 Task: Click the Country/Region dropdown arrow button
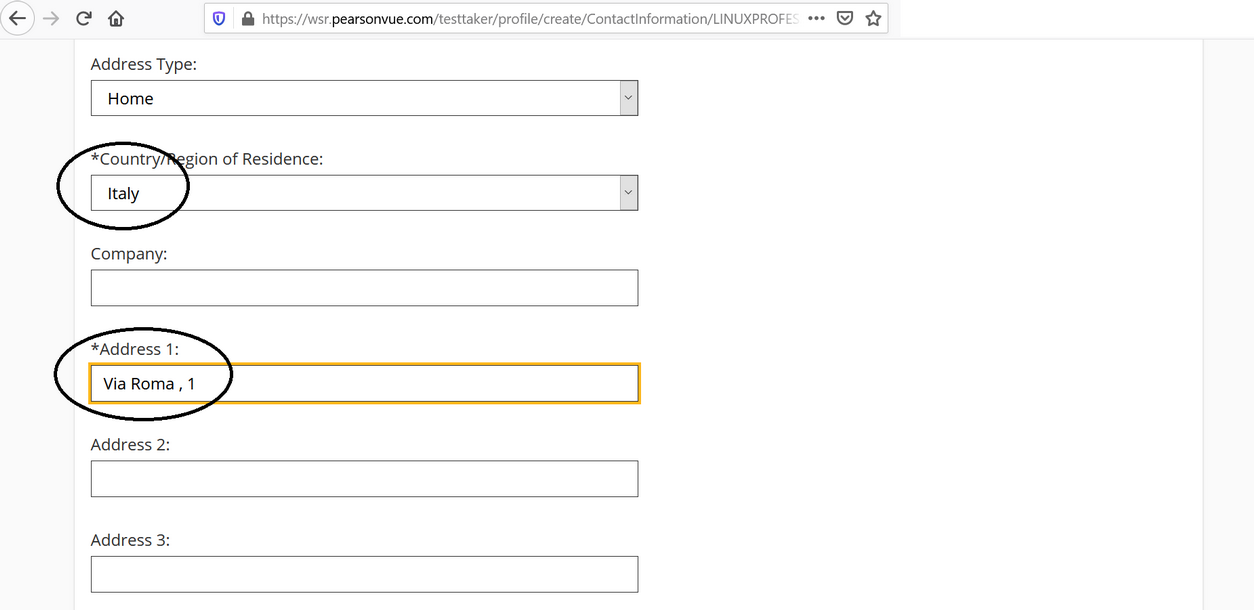point(628,193)
